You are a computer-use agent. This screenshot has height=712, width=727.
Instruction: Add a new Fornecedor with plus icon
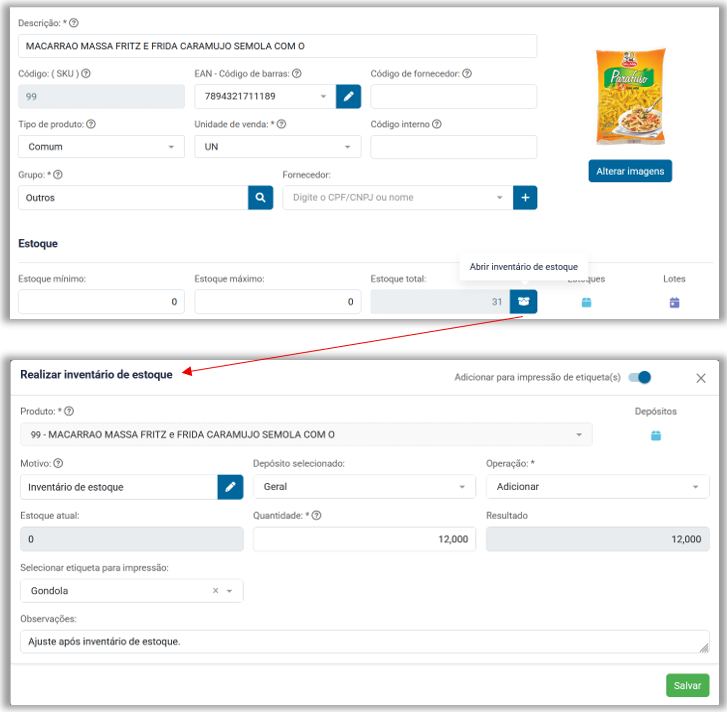point(525,198)
